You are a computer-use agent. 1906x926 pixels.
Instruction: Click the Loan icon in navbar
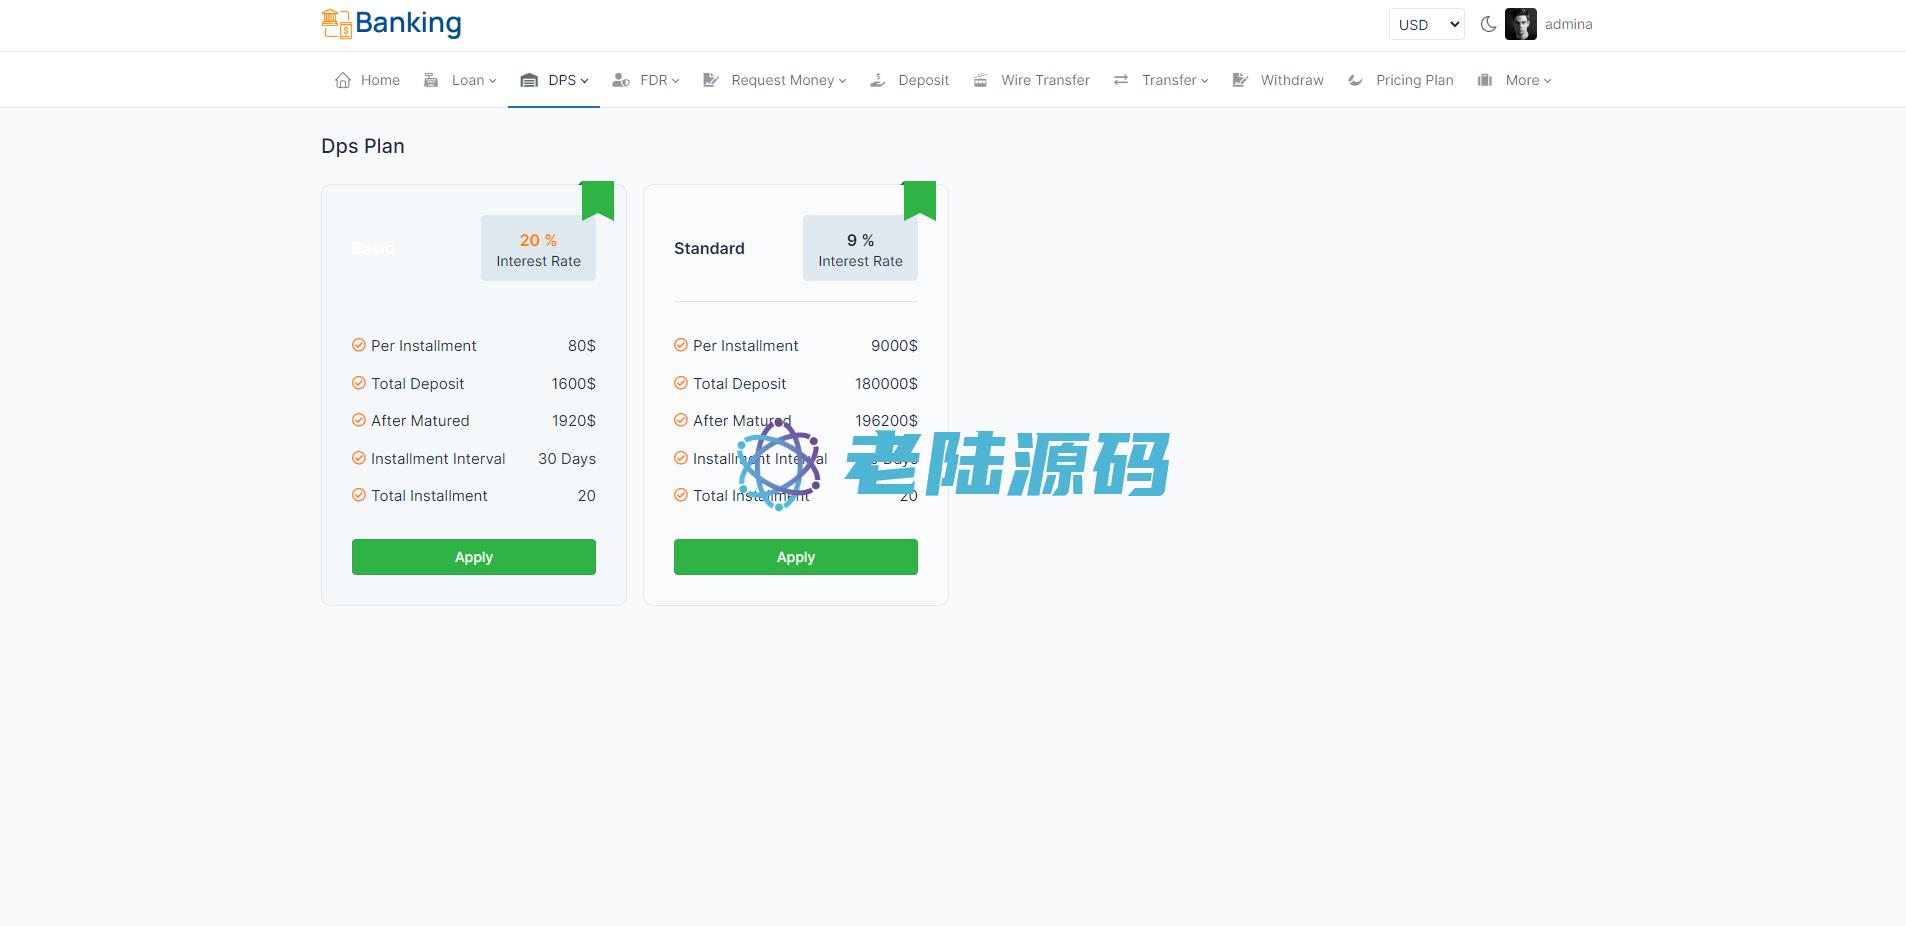(431, 80)
